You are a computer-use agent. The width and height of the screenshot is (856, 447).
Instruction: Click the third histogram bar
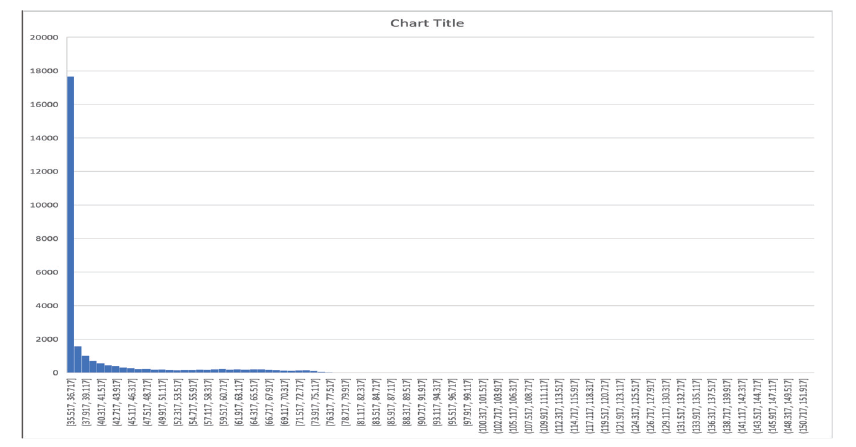pos(85,364)
